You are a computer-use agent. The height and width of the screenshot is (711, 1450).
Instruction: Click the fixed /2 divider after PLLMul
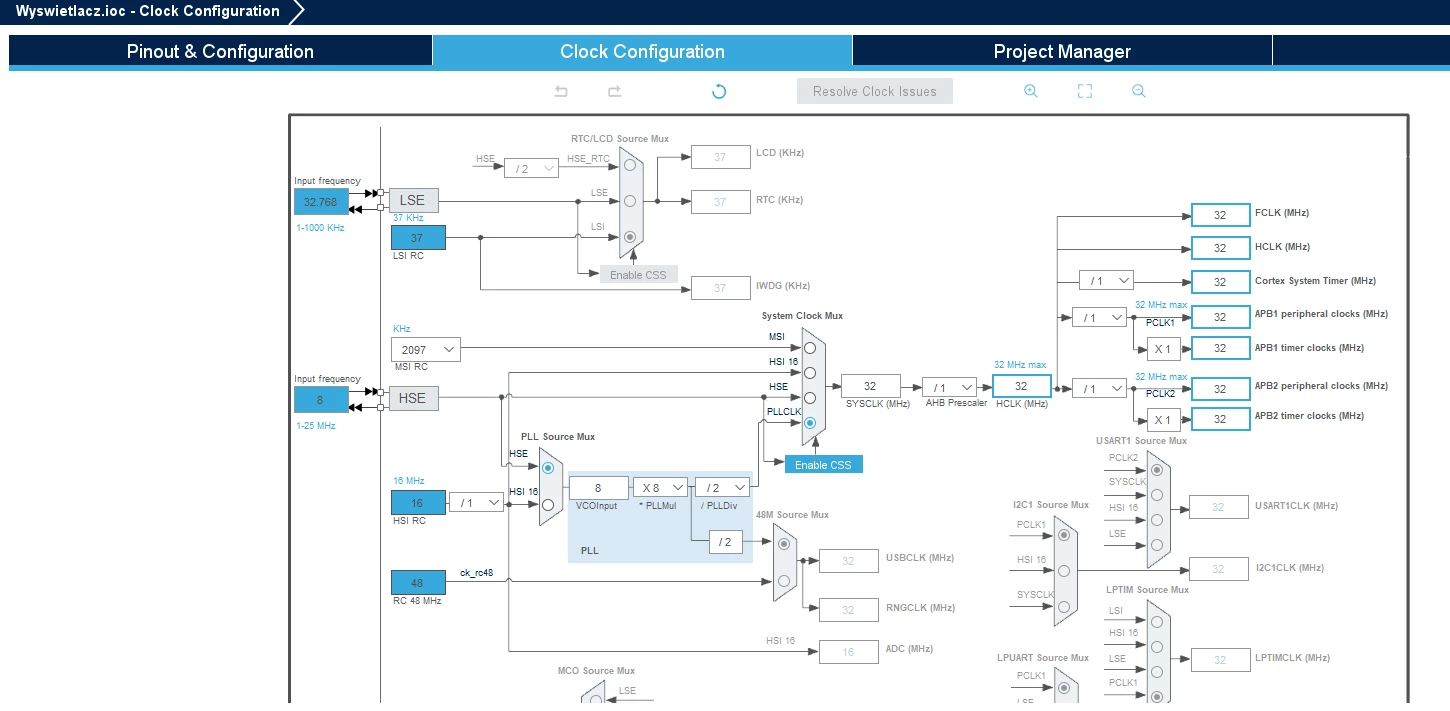pos(726,542)
